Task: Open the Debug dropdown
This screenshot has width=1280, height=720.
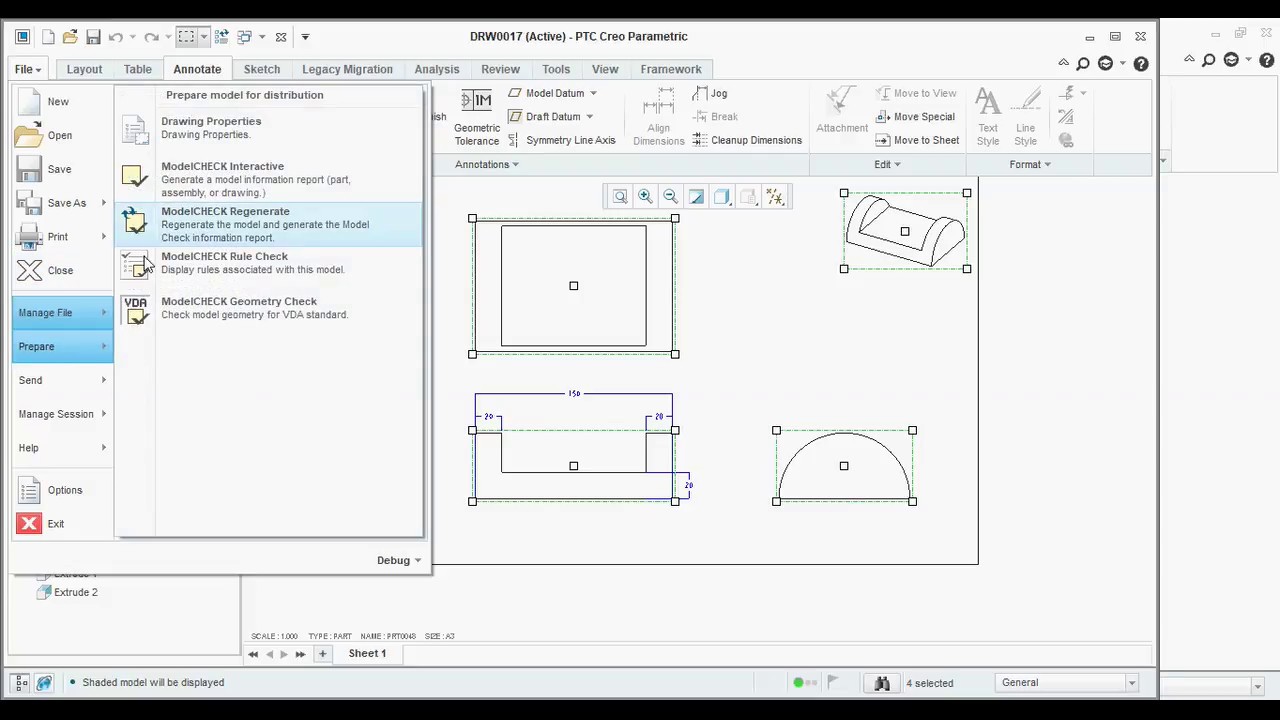Action: click(398, 560)
